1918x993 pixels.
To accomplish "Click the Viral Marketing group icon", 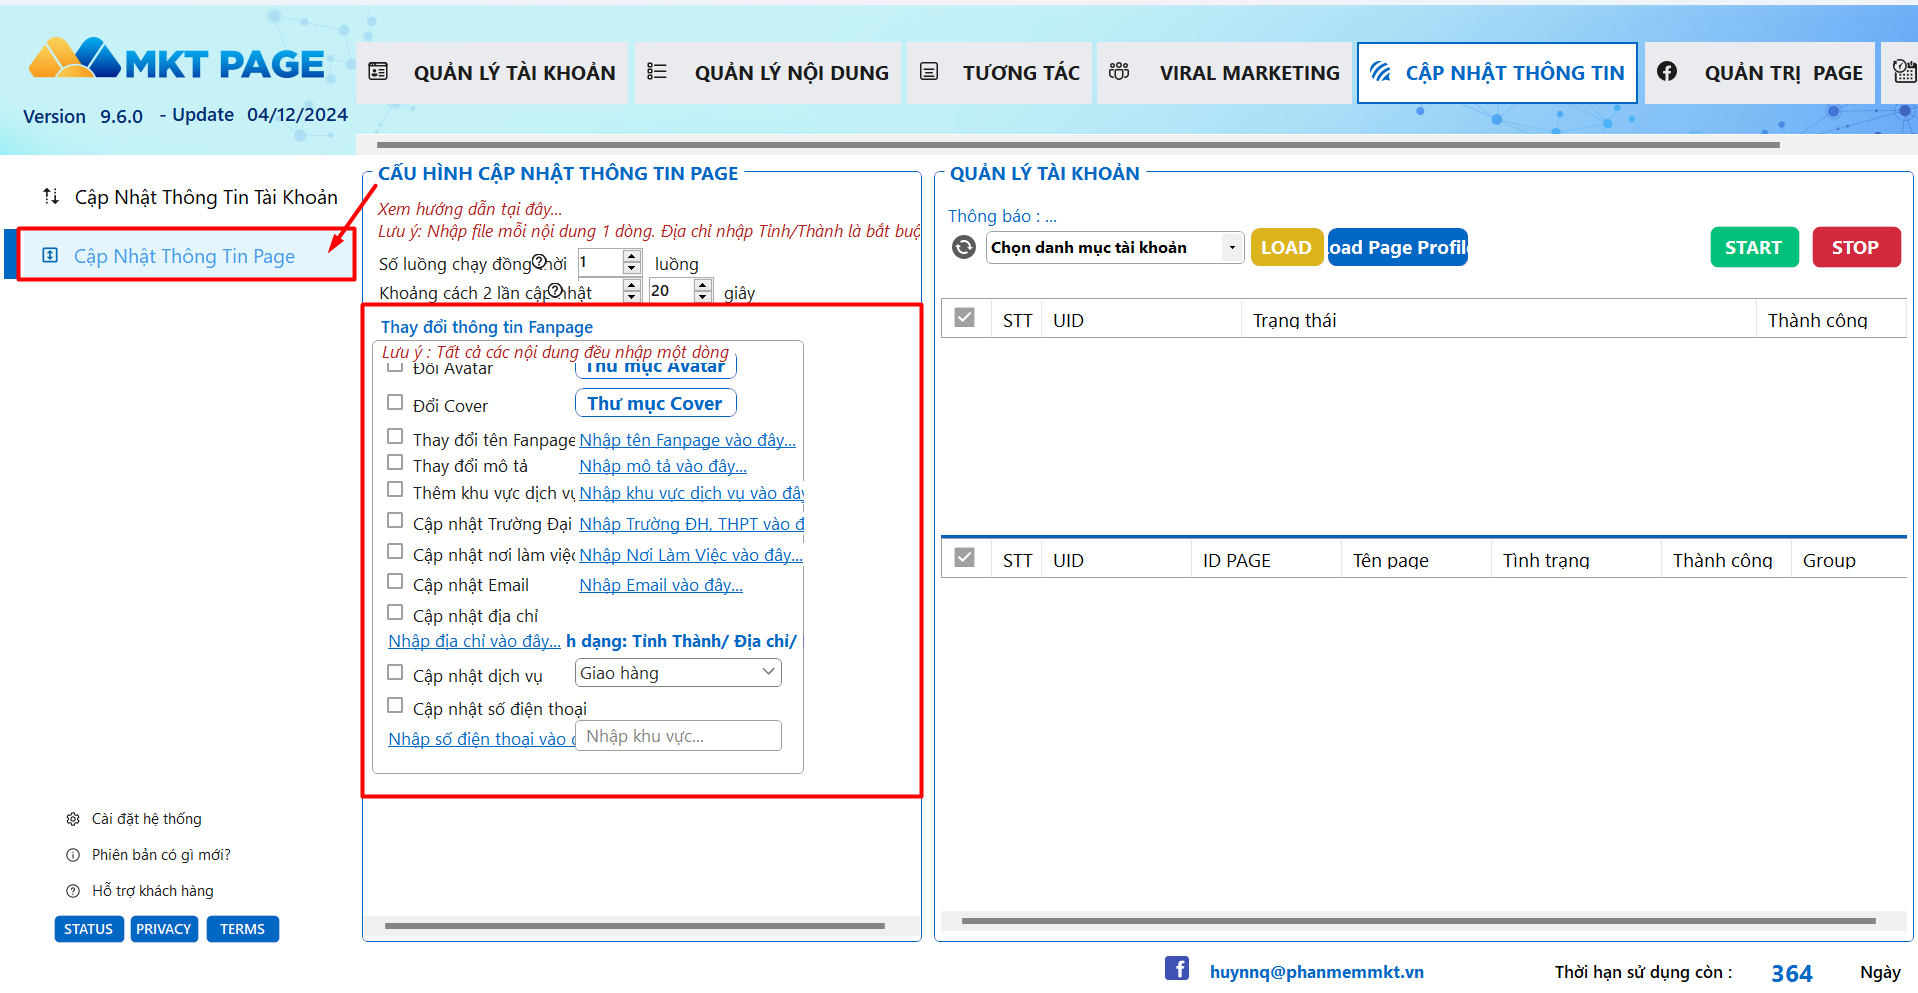I will click(1119, 71).
